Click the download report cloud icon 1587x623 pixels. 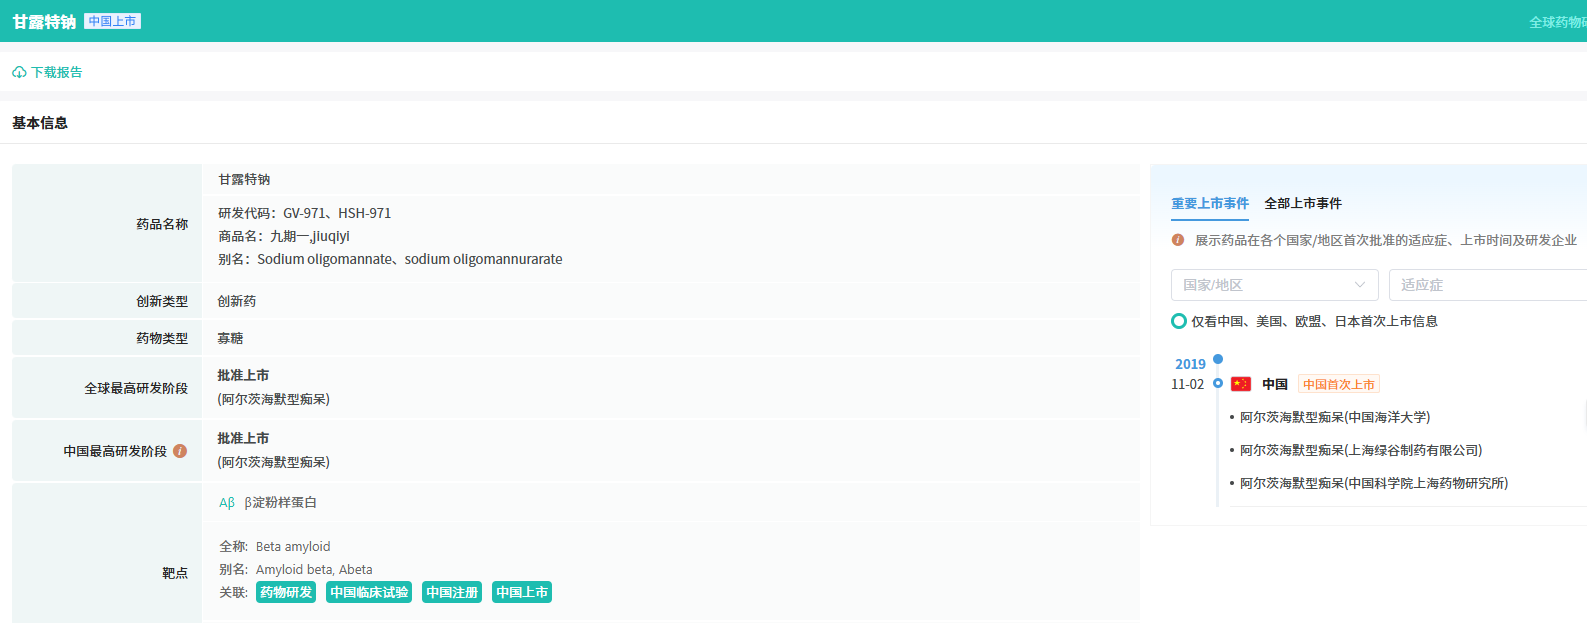[19, 72]
